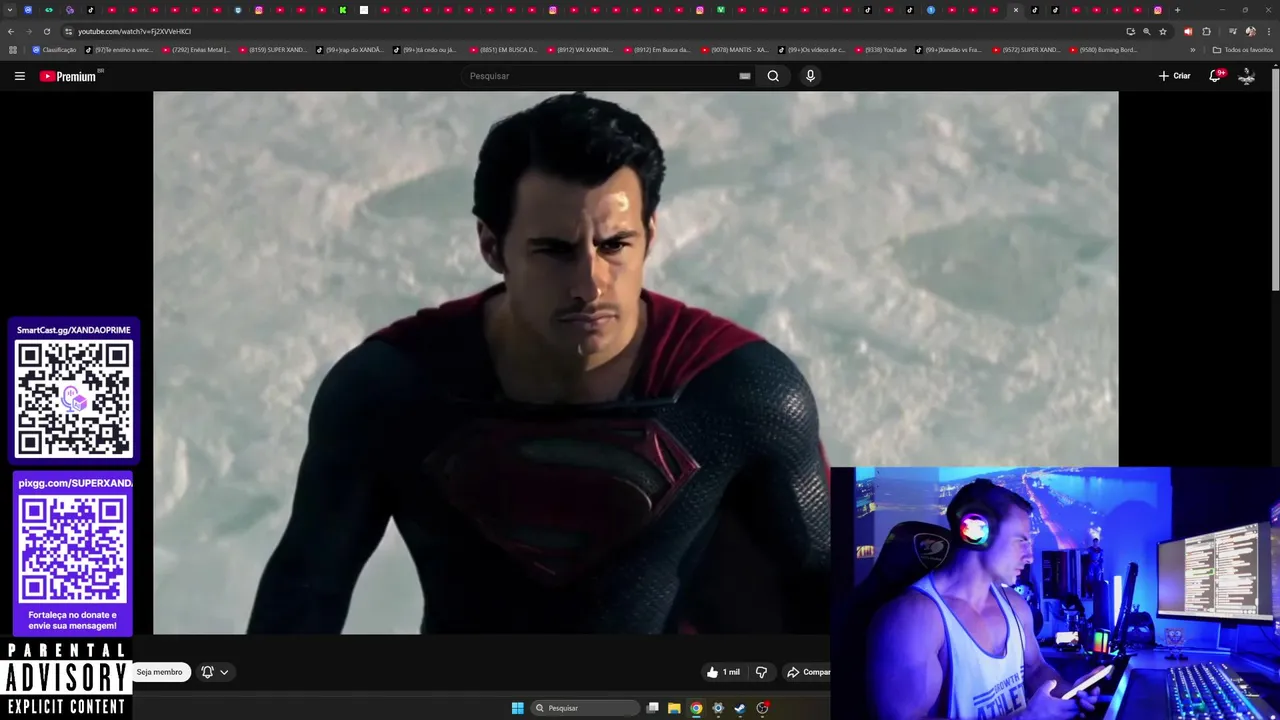The image size is (1280, 720).
Task: Open the Criar create button
Action: tap(1174, 76)
